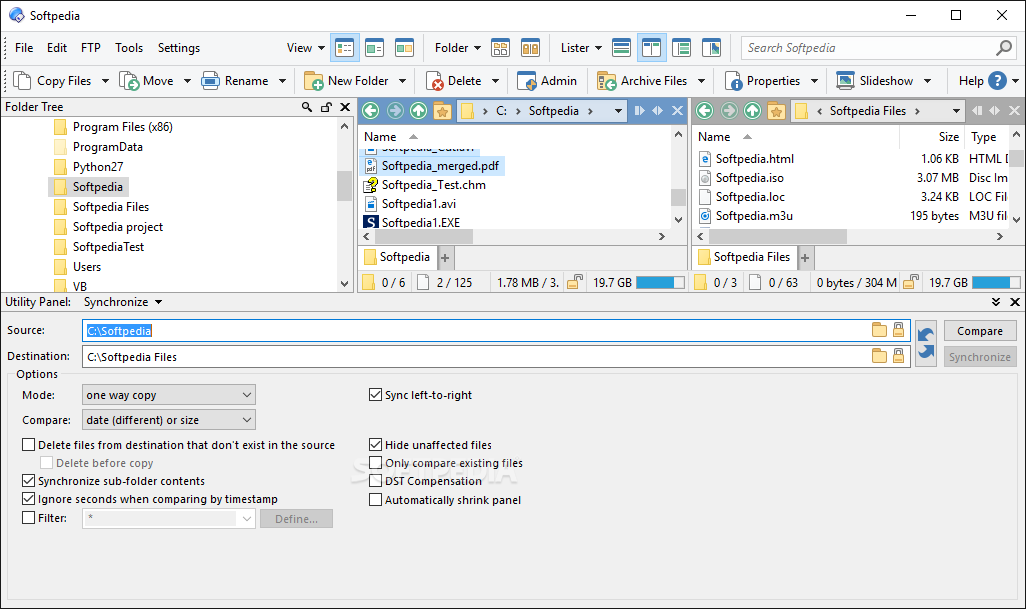Open the Archive Files dropdown arrow
The height and width of the screenshot is (609, 1026).
pos(701,81)
